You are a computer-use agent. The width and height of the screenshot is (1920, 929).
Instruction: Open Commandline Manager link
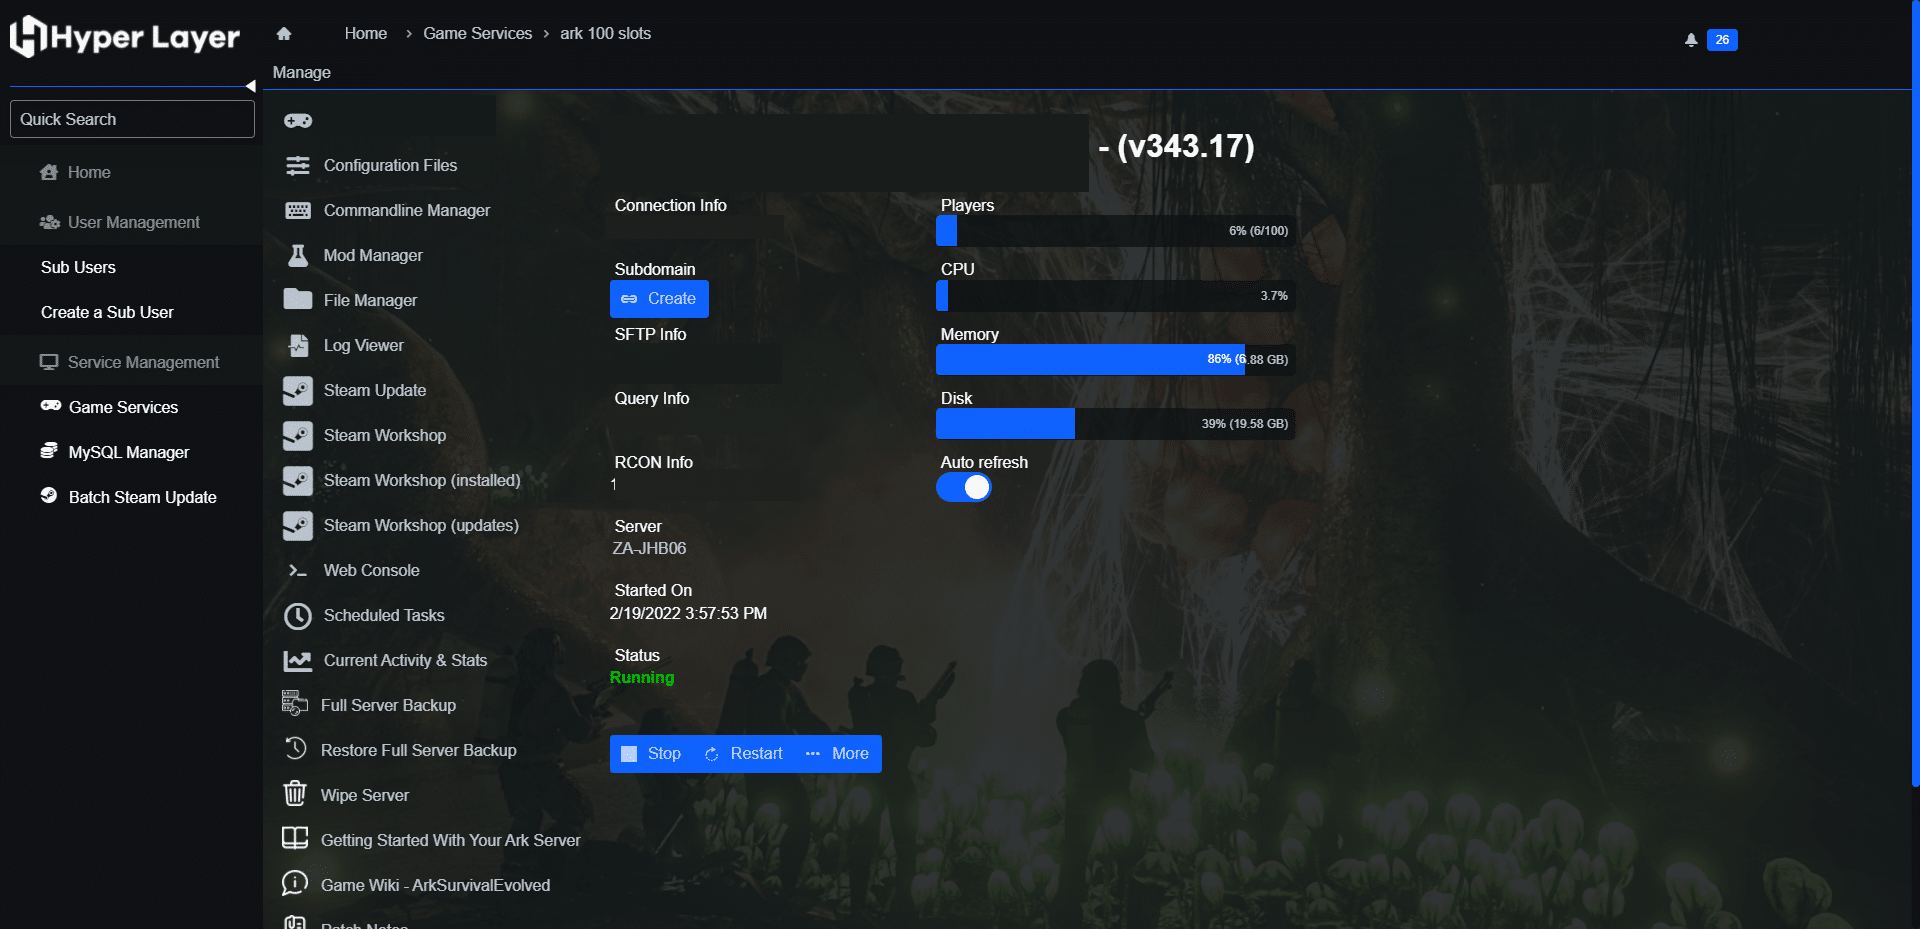(407, 210)
